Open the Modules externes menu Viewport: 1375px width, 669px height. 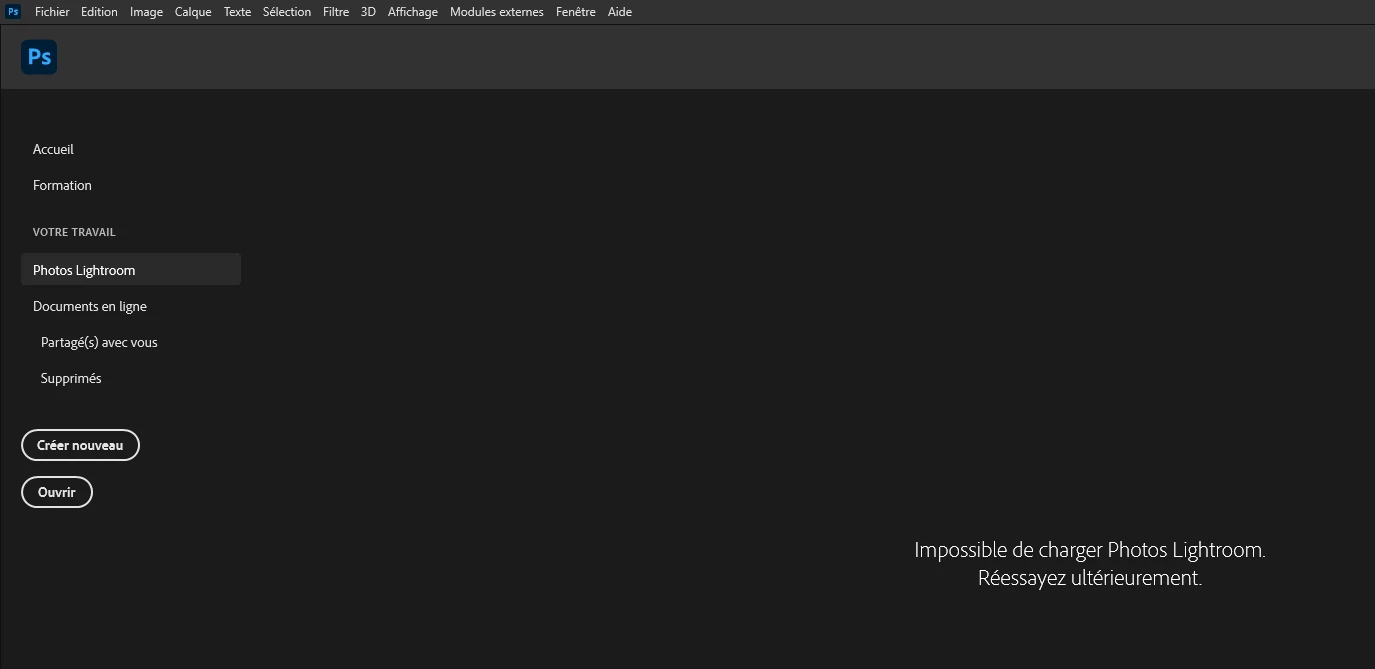(497, 12)
